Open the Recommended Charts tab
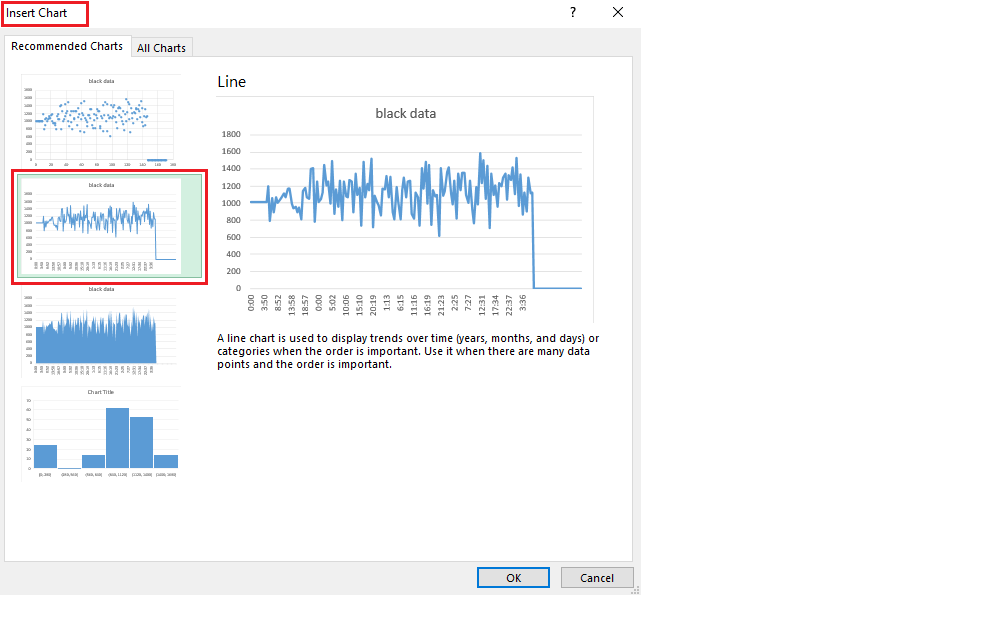 tap(67, 46)
